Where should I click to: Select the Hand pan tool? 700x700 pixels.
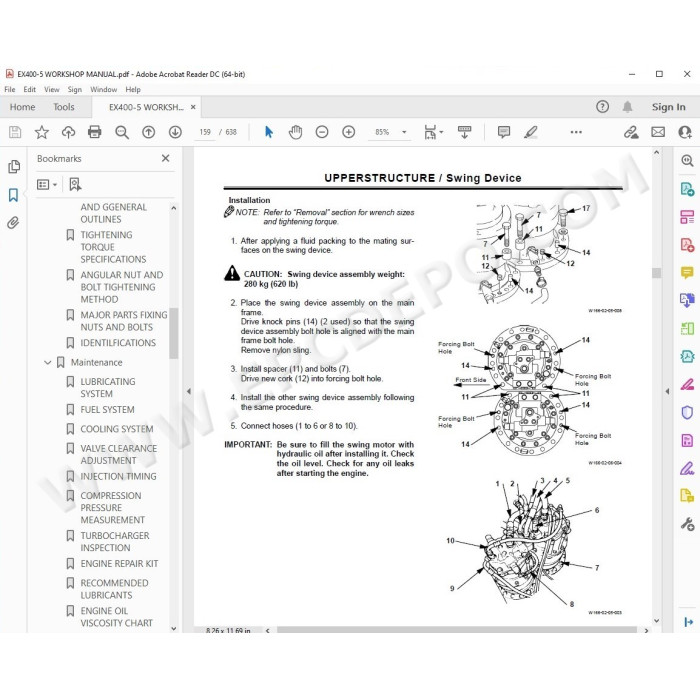[x=295, y=132]
